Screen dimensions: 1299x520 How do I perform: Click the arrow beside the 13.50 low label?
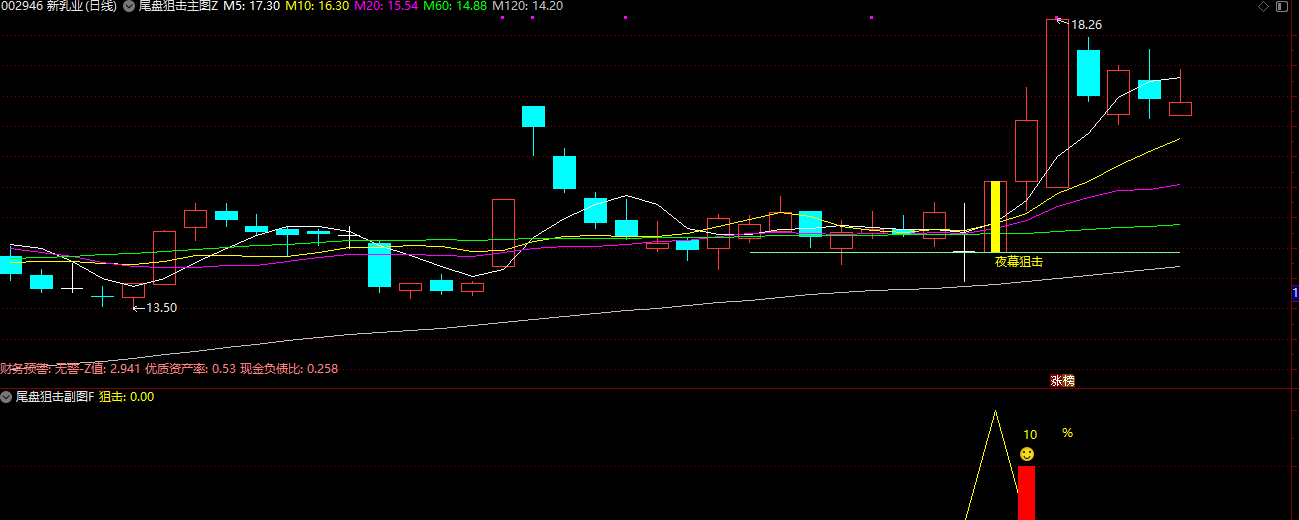[138, 308]
